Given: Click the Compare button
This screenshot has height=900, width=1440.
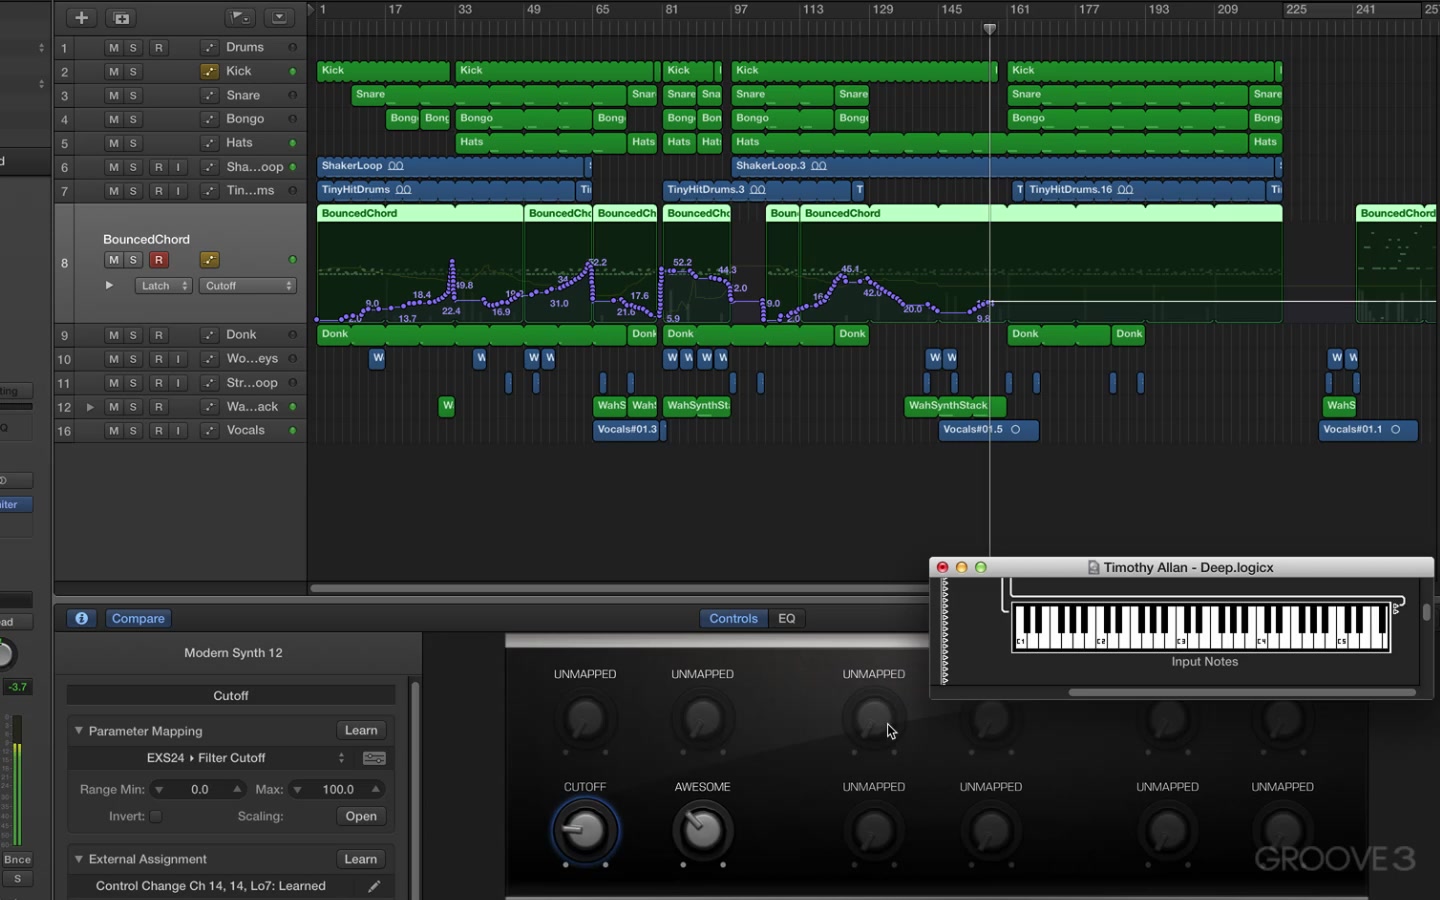Looking at the screenshot, I should click(138, 618).
